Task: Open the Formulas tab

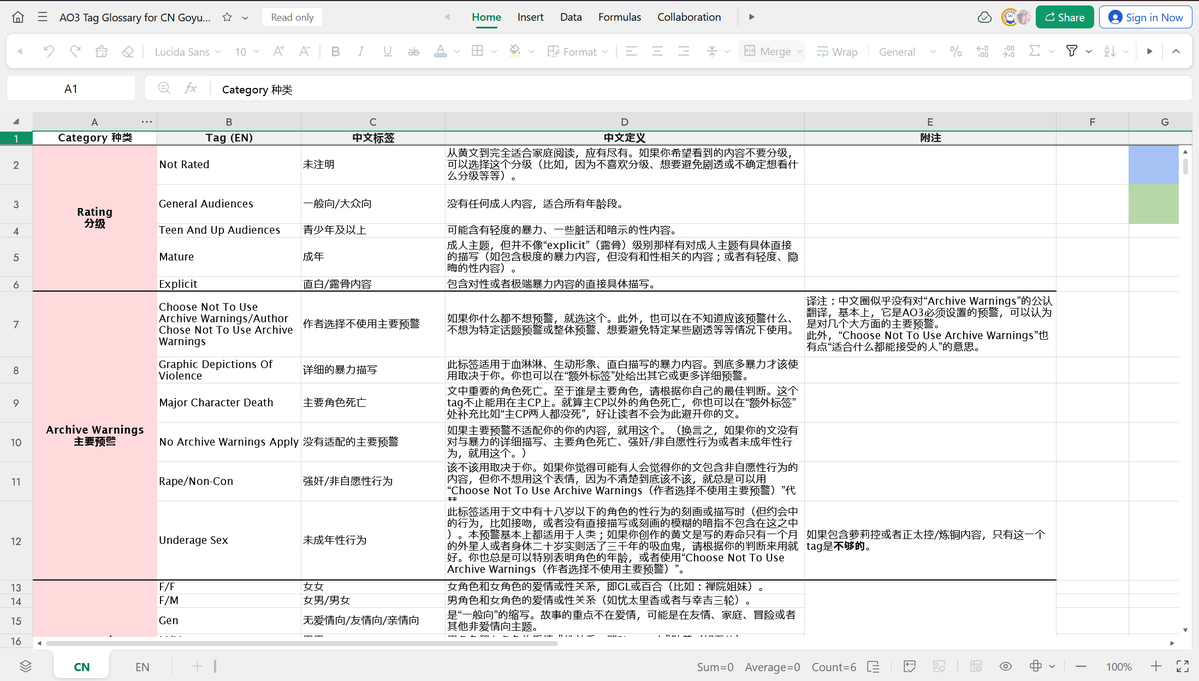Action: (619, 17)
